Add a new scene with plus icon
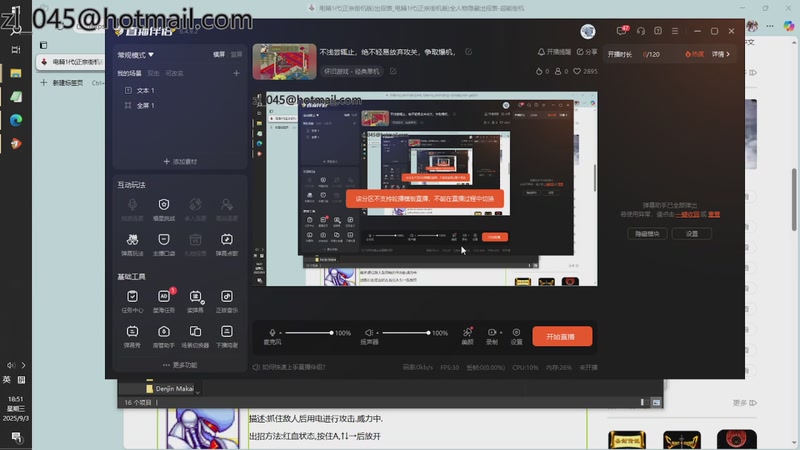The height and width of the screenshot is (450, 800). click(x=236, y=73)
